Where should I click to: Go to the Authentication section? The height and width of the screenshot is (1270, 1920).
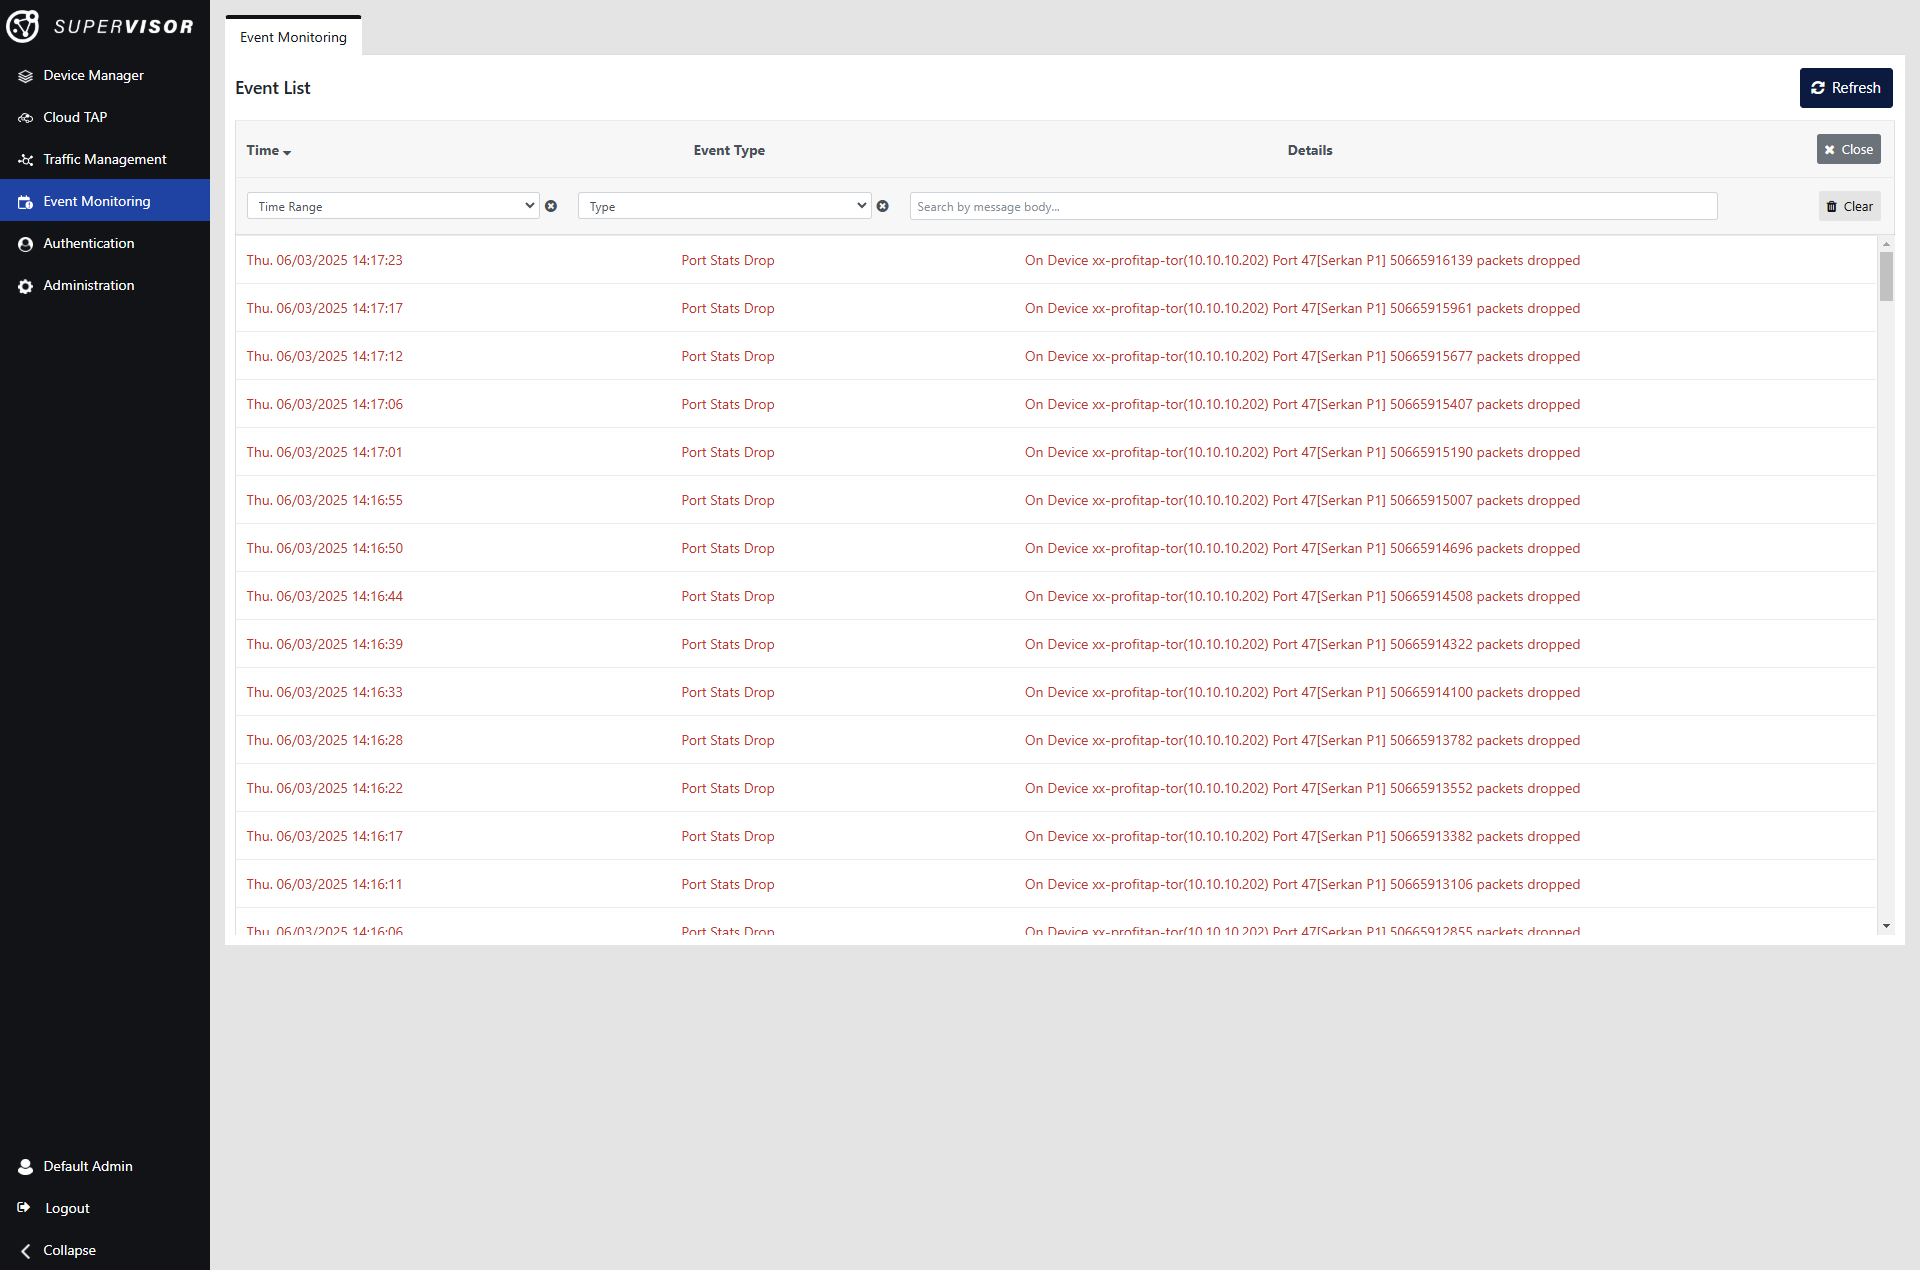point(88,243)
